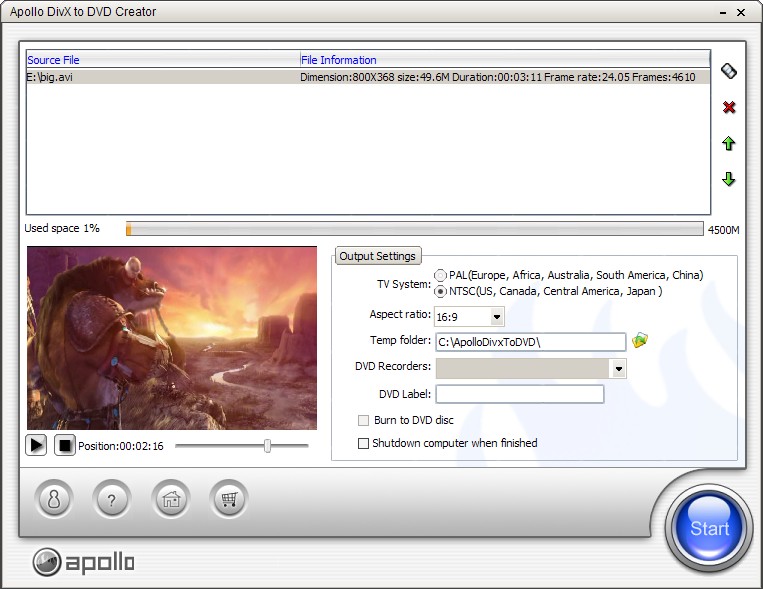Screen dimensions: 763x589
Task: Expand the Aspect ratio dropdown
Action: coord(497,317)
